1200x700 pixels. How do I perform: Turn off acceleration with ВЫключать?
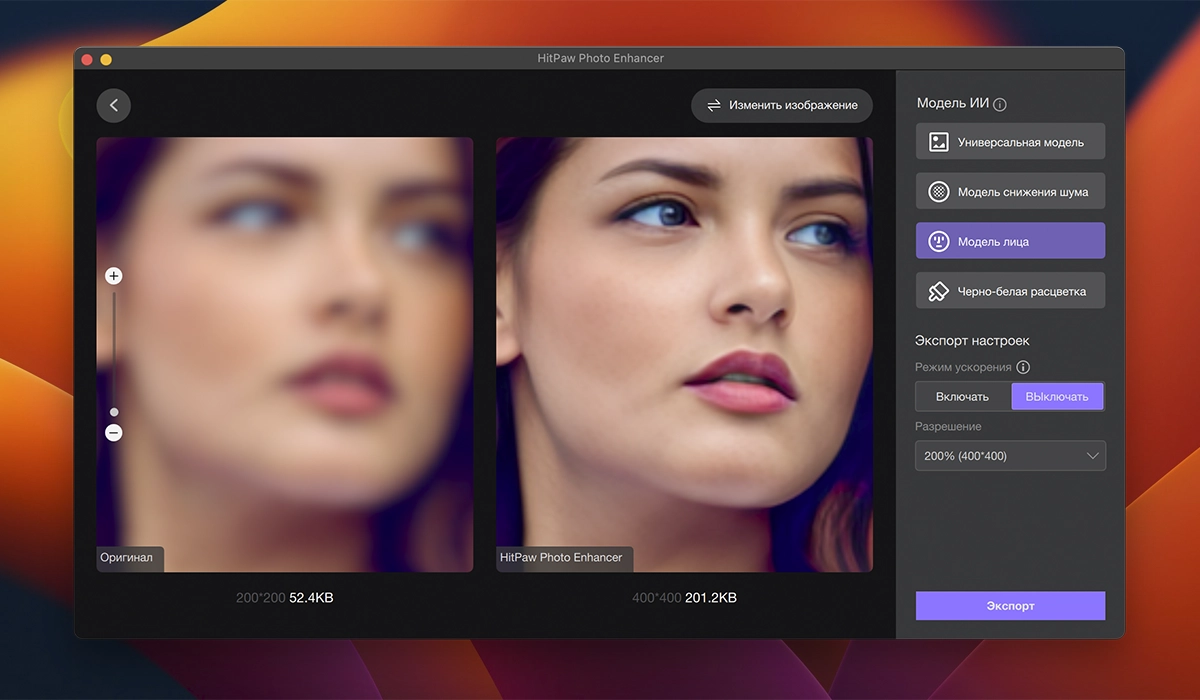coord(1057,397)
